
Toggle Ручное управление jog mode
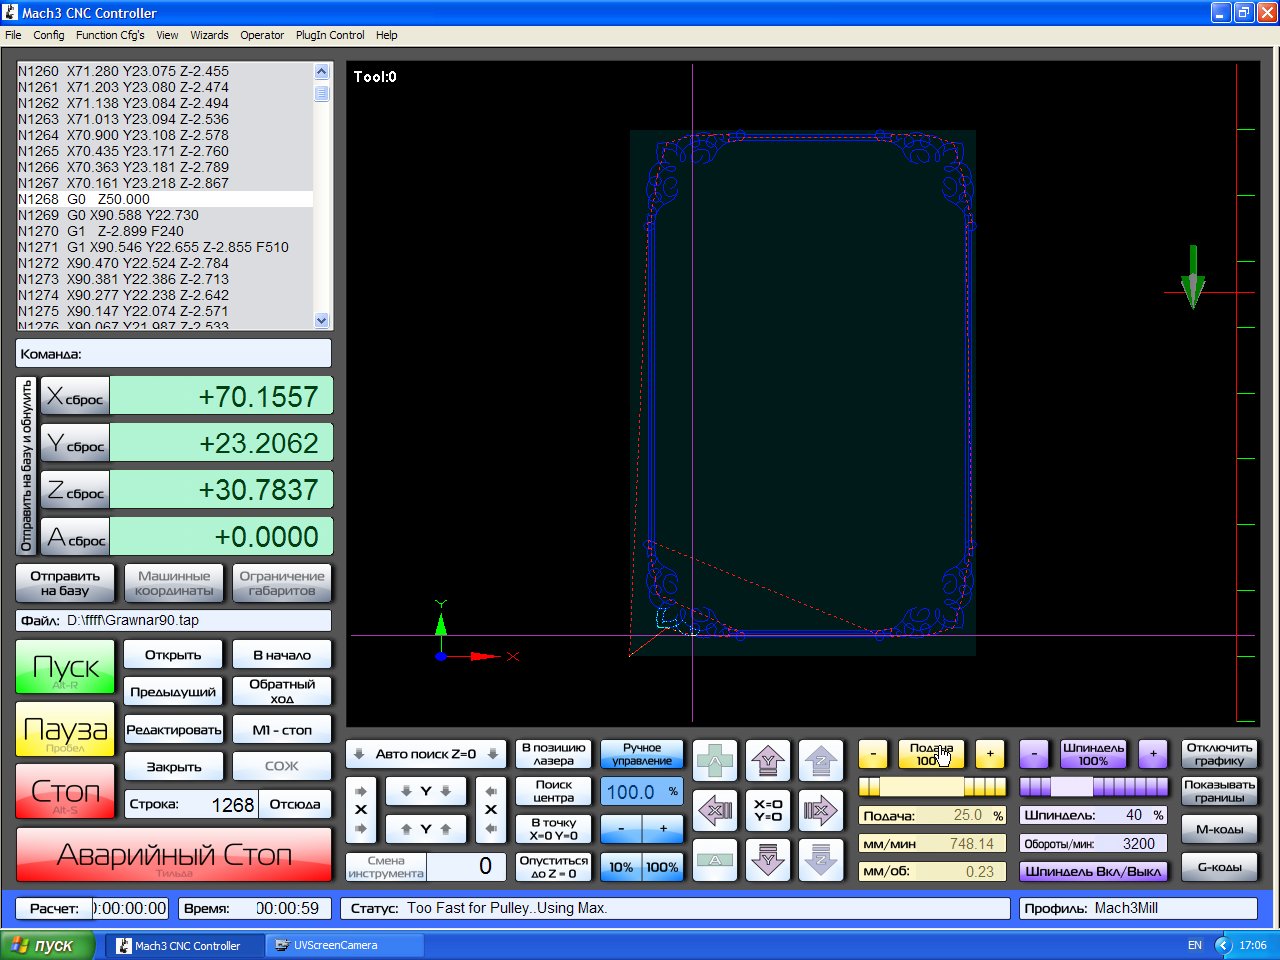(642, 754)
